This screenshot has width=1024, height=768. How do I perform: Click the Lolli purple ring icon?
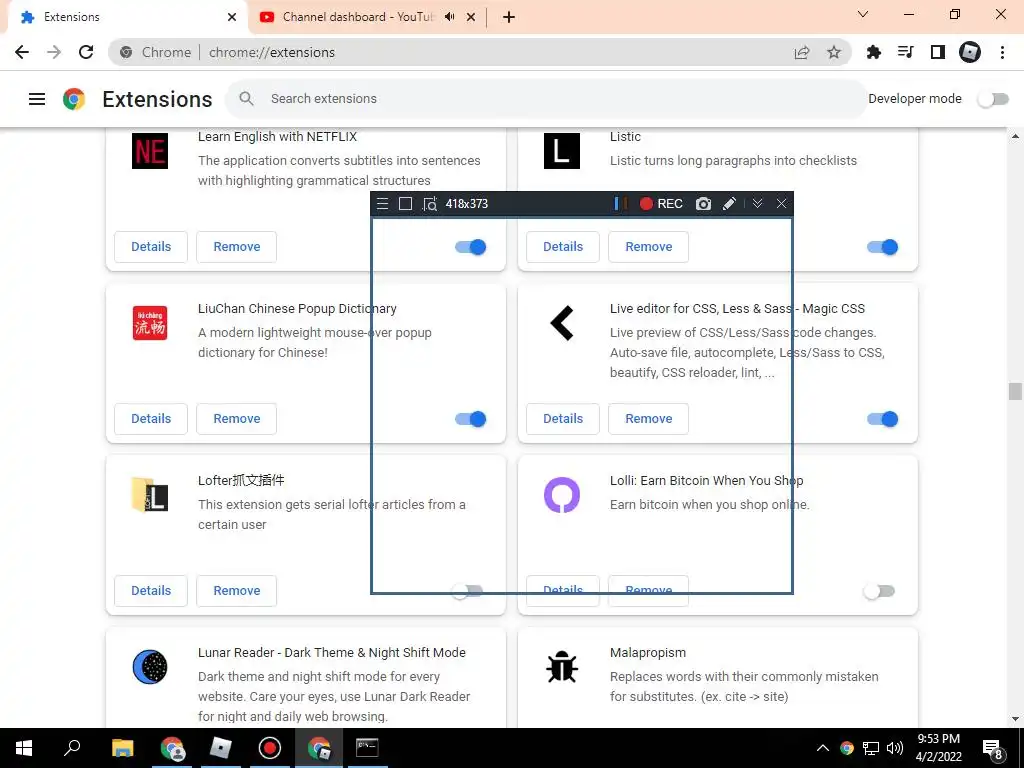click(562, 494)
